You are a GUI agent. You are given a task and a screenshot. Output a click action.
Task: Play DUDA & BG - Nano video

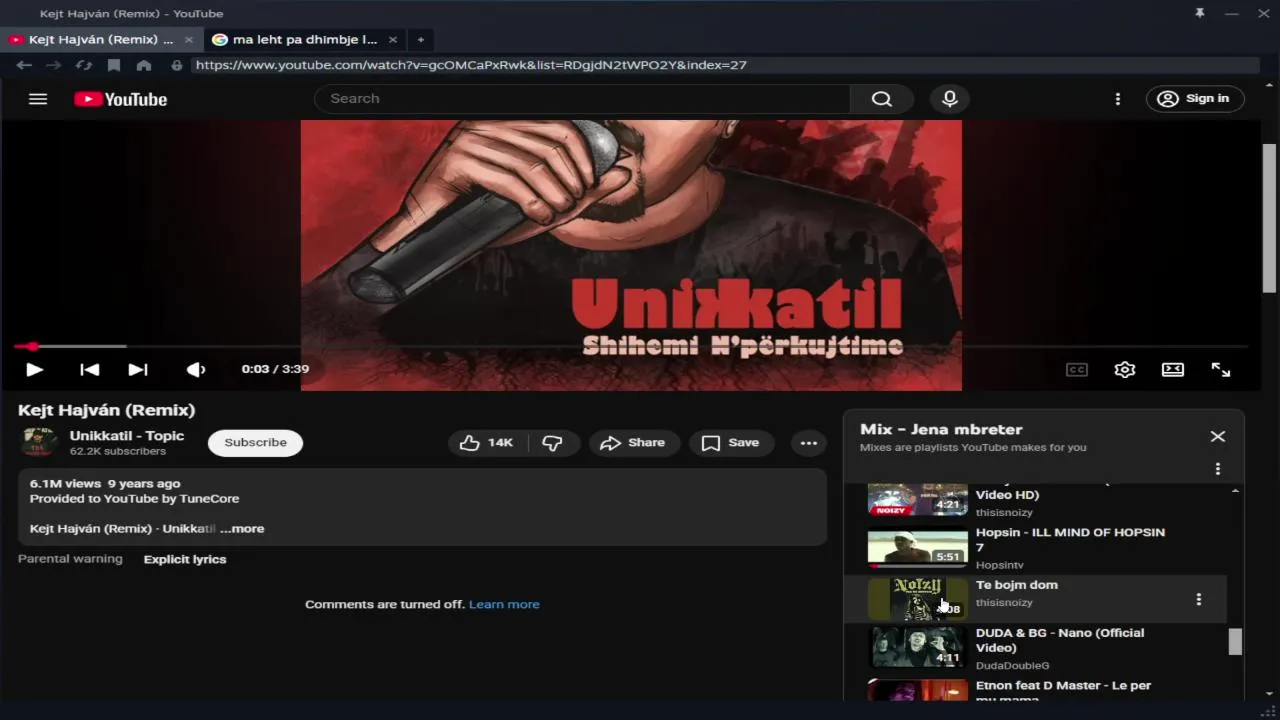coord(1035,648)
